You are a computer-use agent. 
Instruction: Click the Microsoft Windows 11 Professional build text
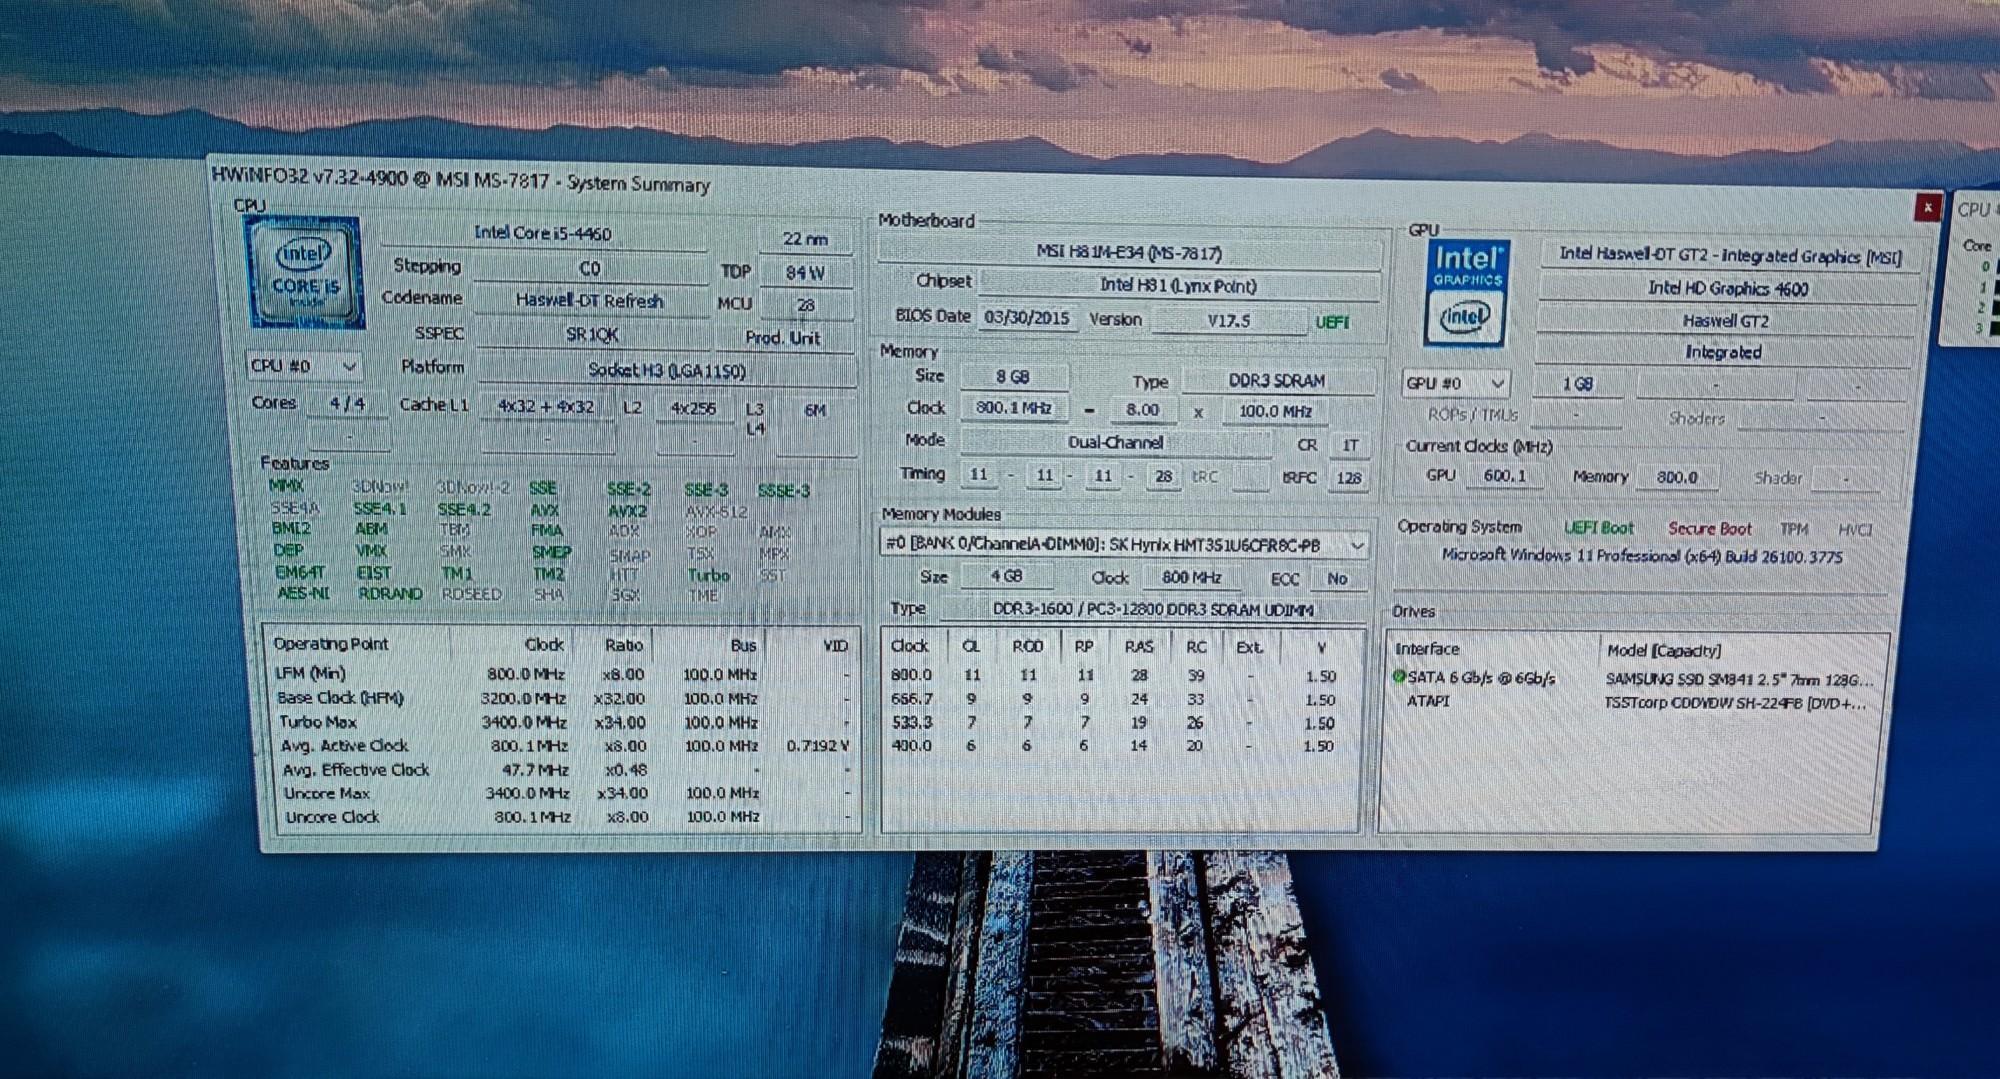coord(1642,556)
